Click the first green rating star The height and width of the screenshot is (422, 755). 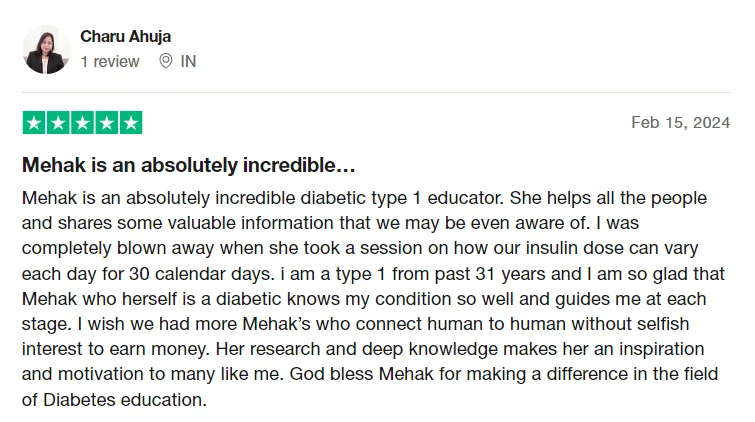pos(34,123)
